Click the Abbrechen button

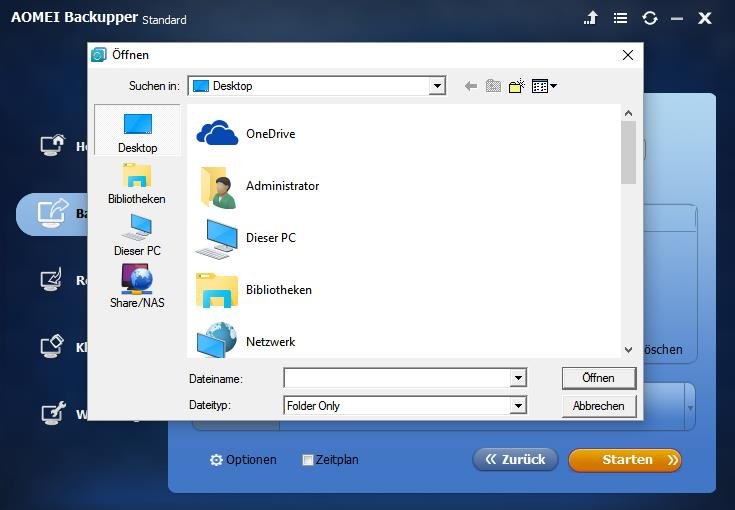(599, 406)
